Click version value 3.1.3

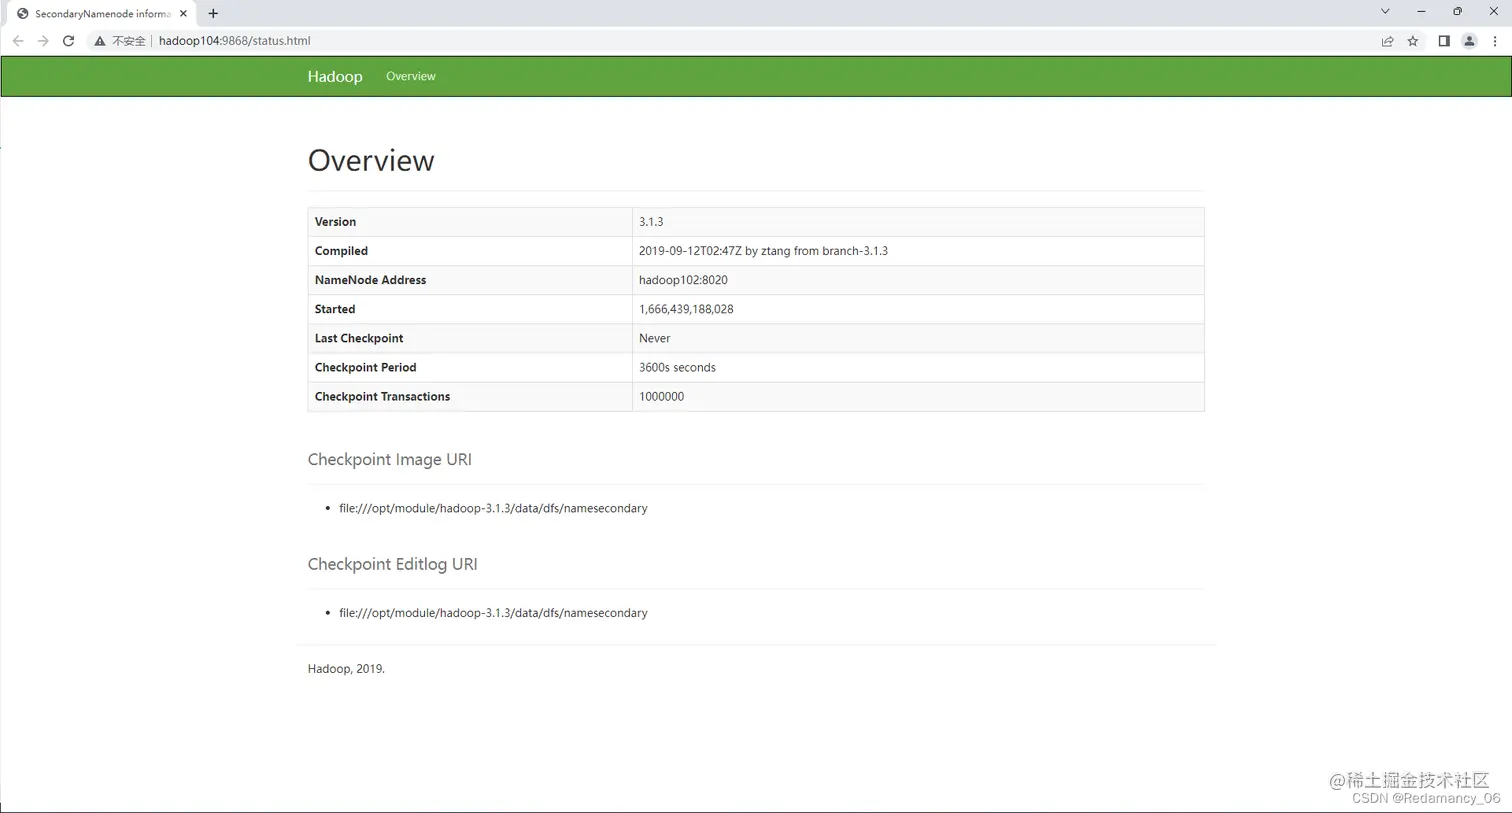pos(651,222)
